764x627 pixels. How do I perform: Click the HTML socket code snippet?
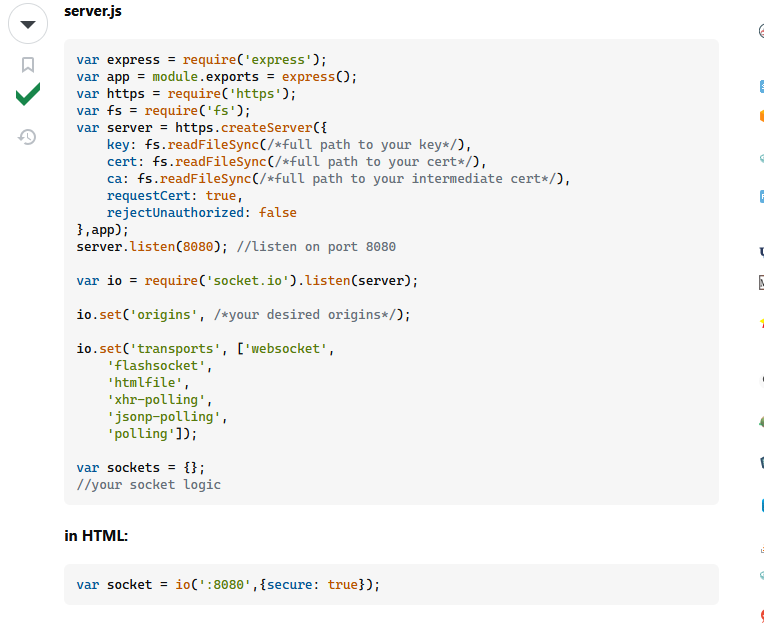(x=228, y=585)
